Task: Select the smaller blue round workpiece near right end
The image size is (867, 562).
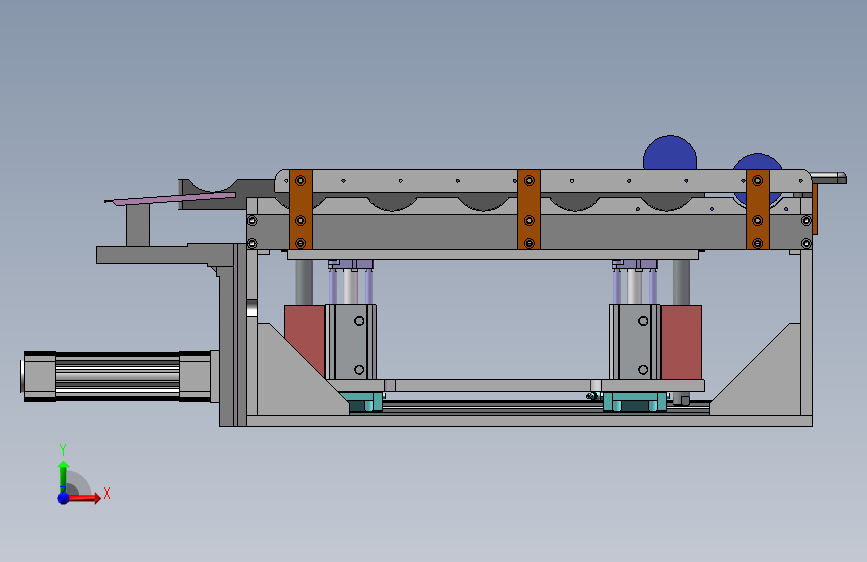Action: point(757,161)
